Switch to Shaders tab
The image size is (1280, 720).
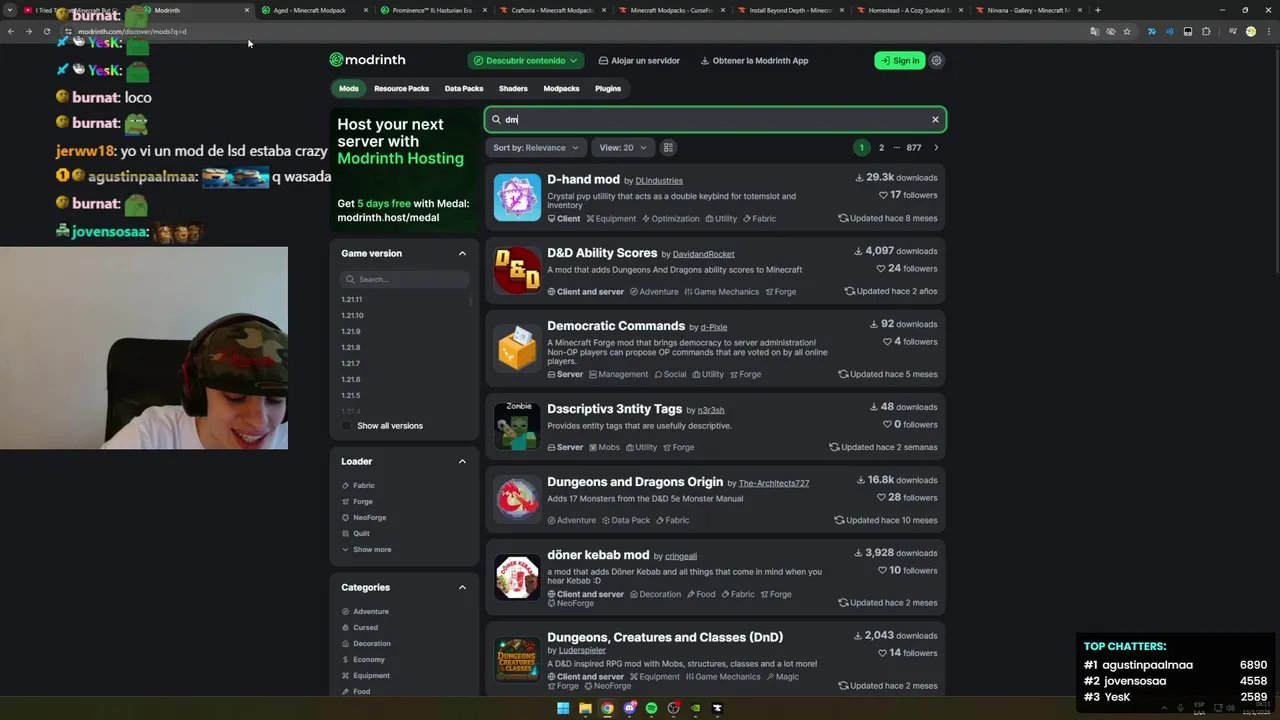pyautogui.click(x=513, y=88)
